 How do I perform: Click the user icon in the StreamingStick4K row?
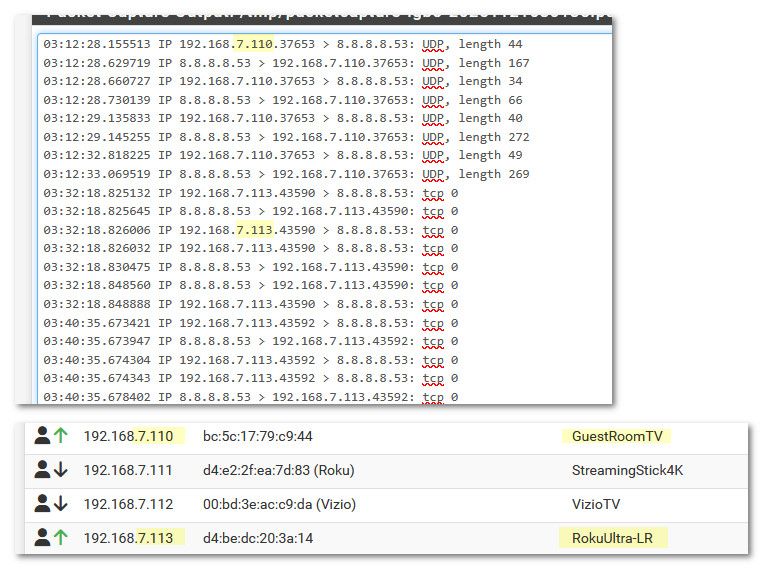click(x=42, y=470)
